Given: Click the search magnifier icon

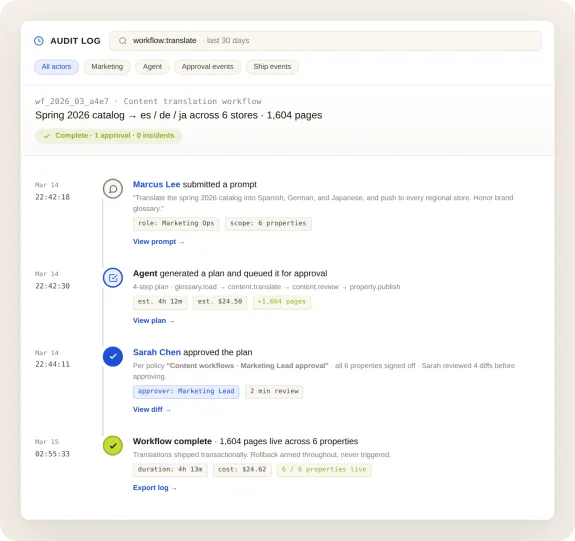Looking at the screenshot, I should [x=123, y=41].
